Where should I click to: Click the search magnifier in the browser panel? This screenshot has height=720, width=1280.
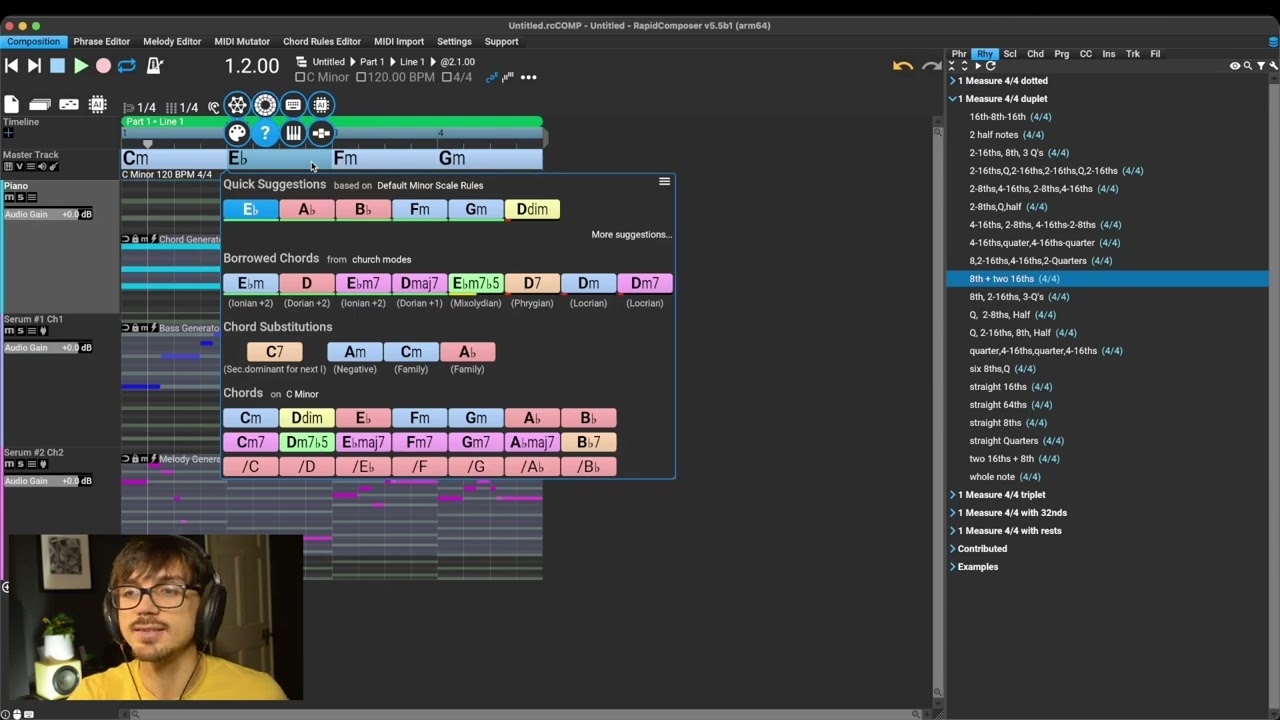coord(1248,66)
